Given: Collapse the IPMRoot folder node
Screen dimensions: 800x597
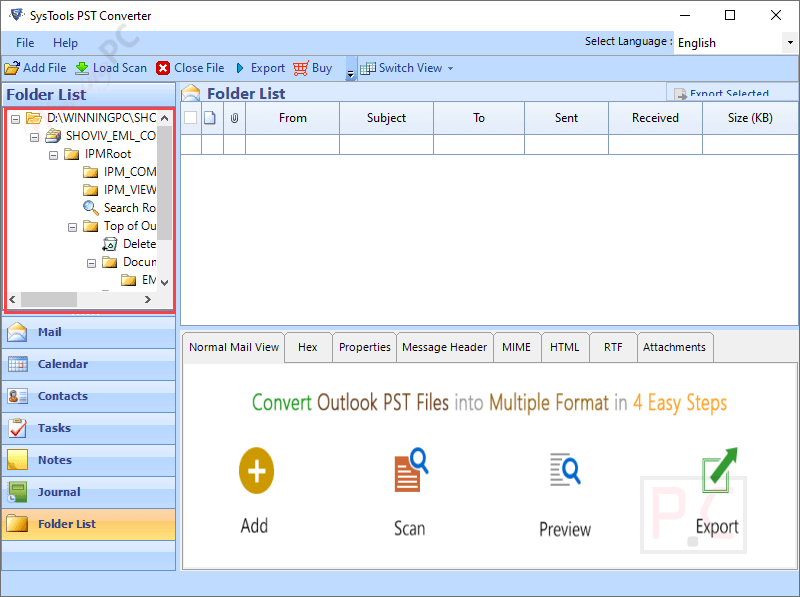Looking at the screenshot, I should [54, 155].
